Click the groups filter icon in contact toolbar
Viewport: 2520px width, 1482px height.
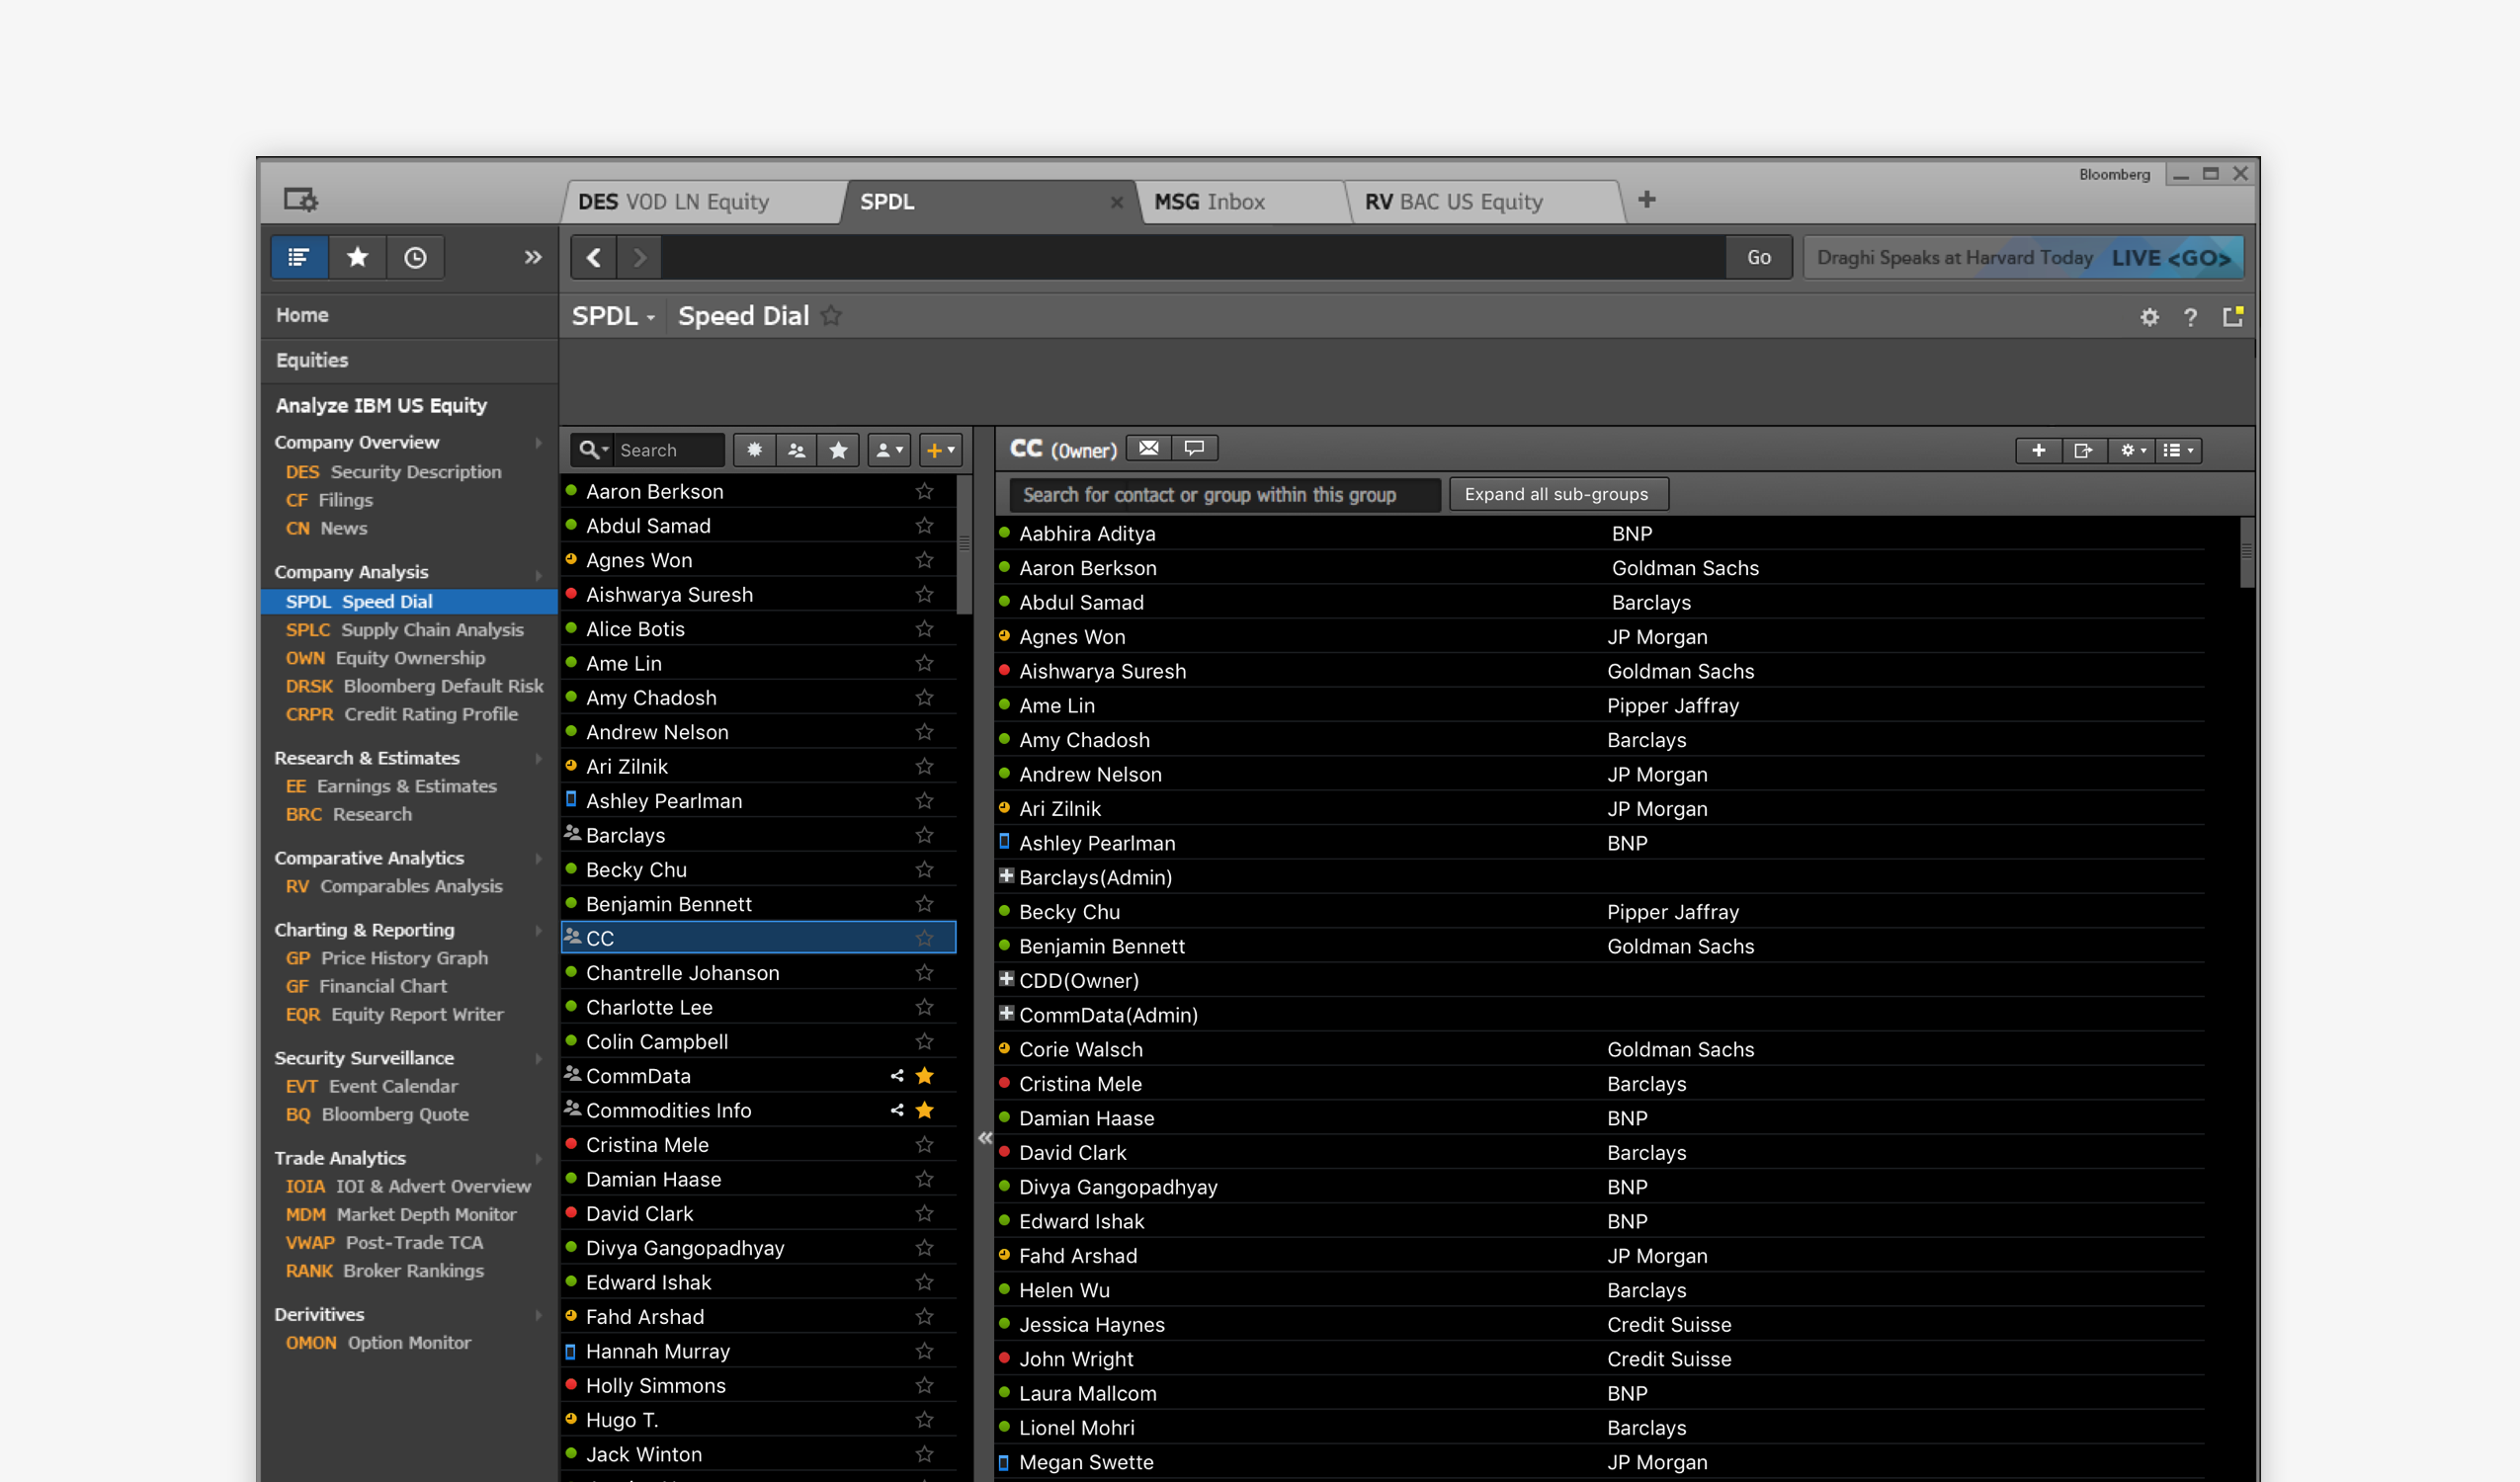pyautogui.click(x=796, y=450)
